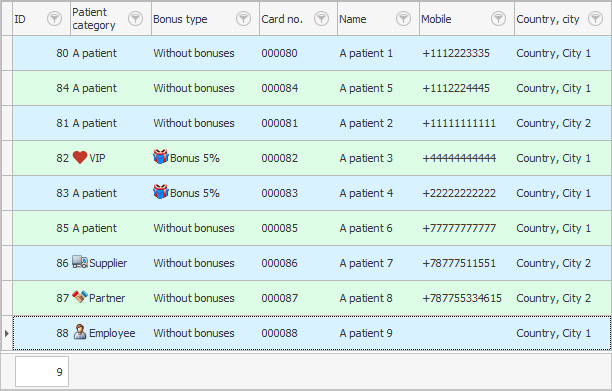Select card number 000080
The height and width of the screenshot is (391, 612).
[x=279, y=53]
